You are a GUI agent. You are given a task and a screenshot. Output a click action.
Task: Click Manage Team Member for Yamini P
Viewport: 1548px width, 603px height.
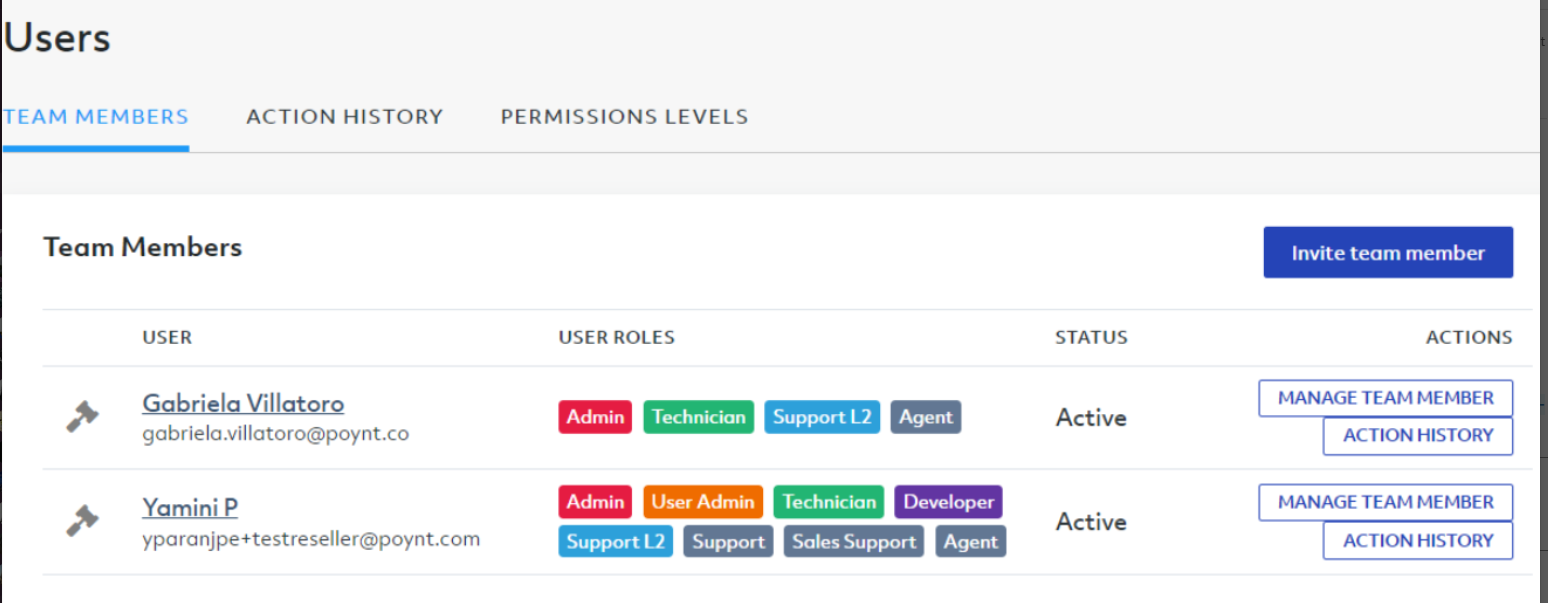click(x=1385, y=502)
